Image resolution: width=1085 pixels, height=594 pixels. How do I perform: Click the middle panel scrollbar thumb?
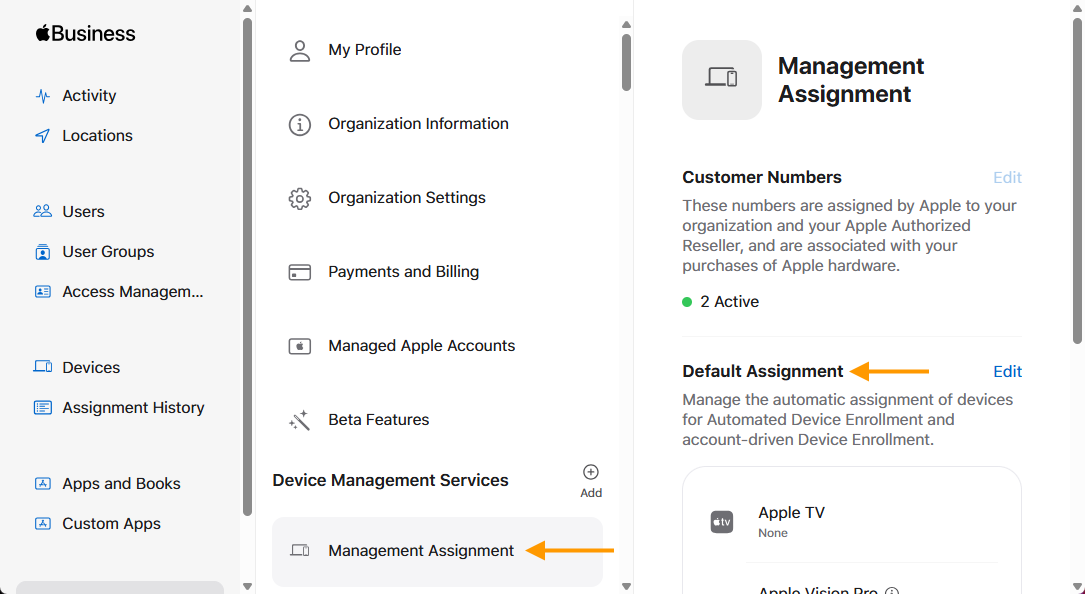626,62
